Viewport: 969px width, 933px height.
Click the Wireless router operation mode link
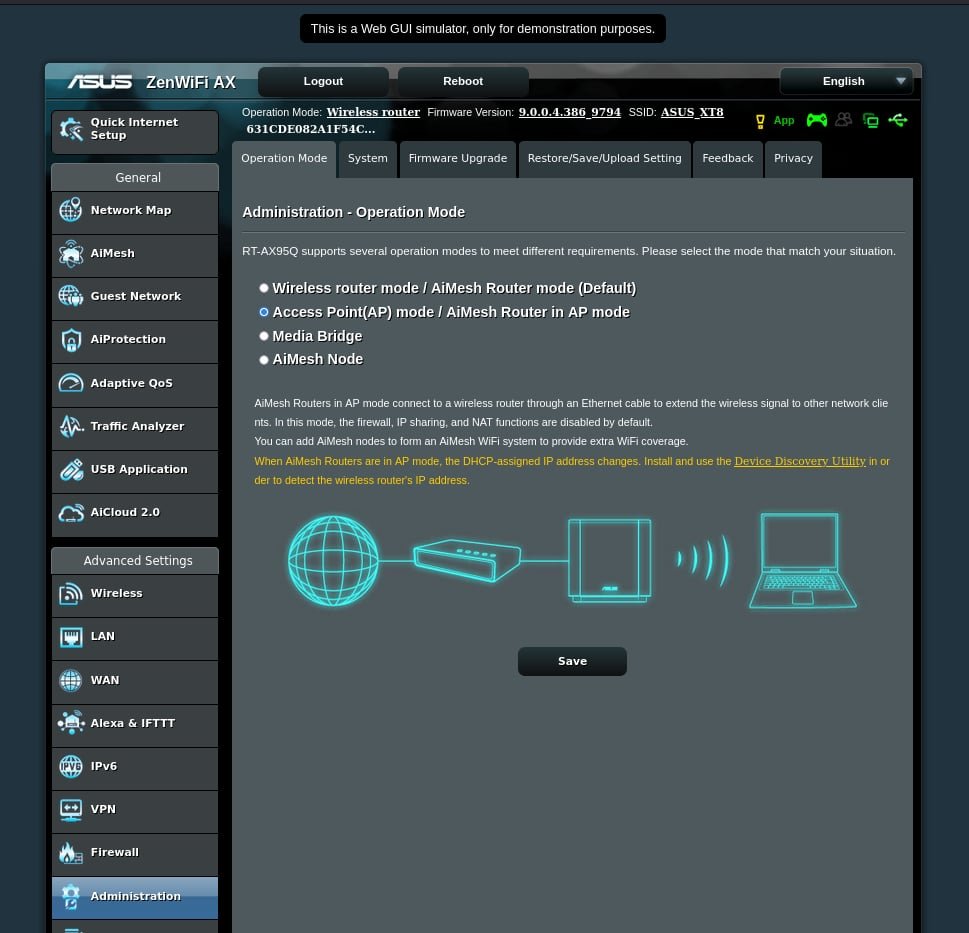pyautogui.click(x=373, y=112)
